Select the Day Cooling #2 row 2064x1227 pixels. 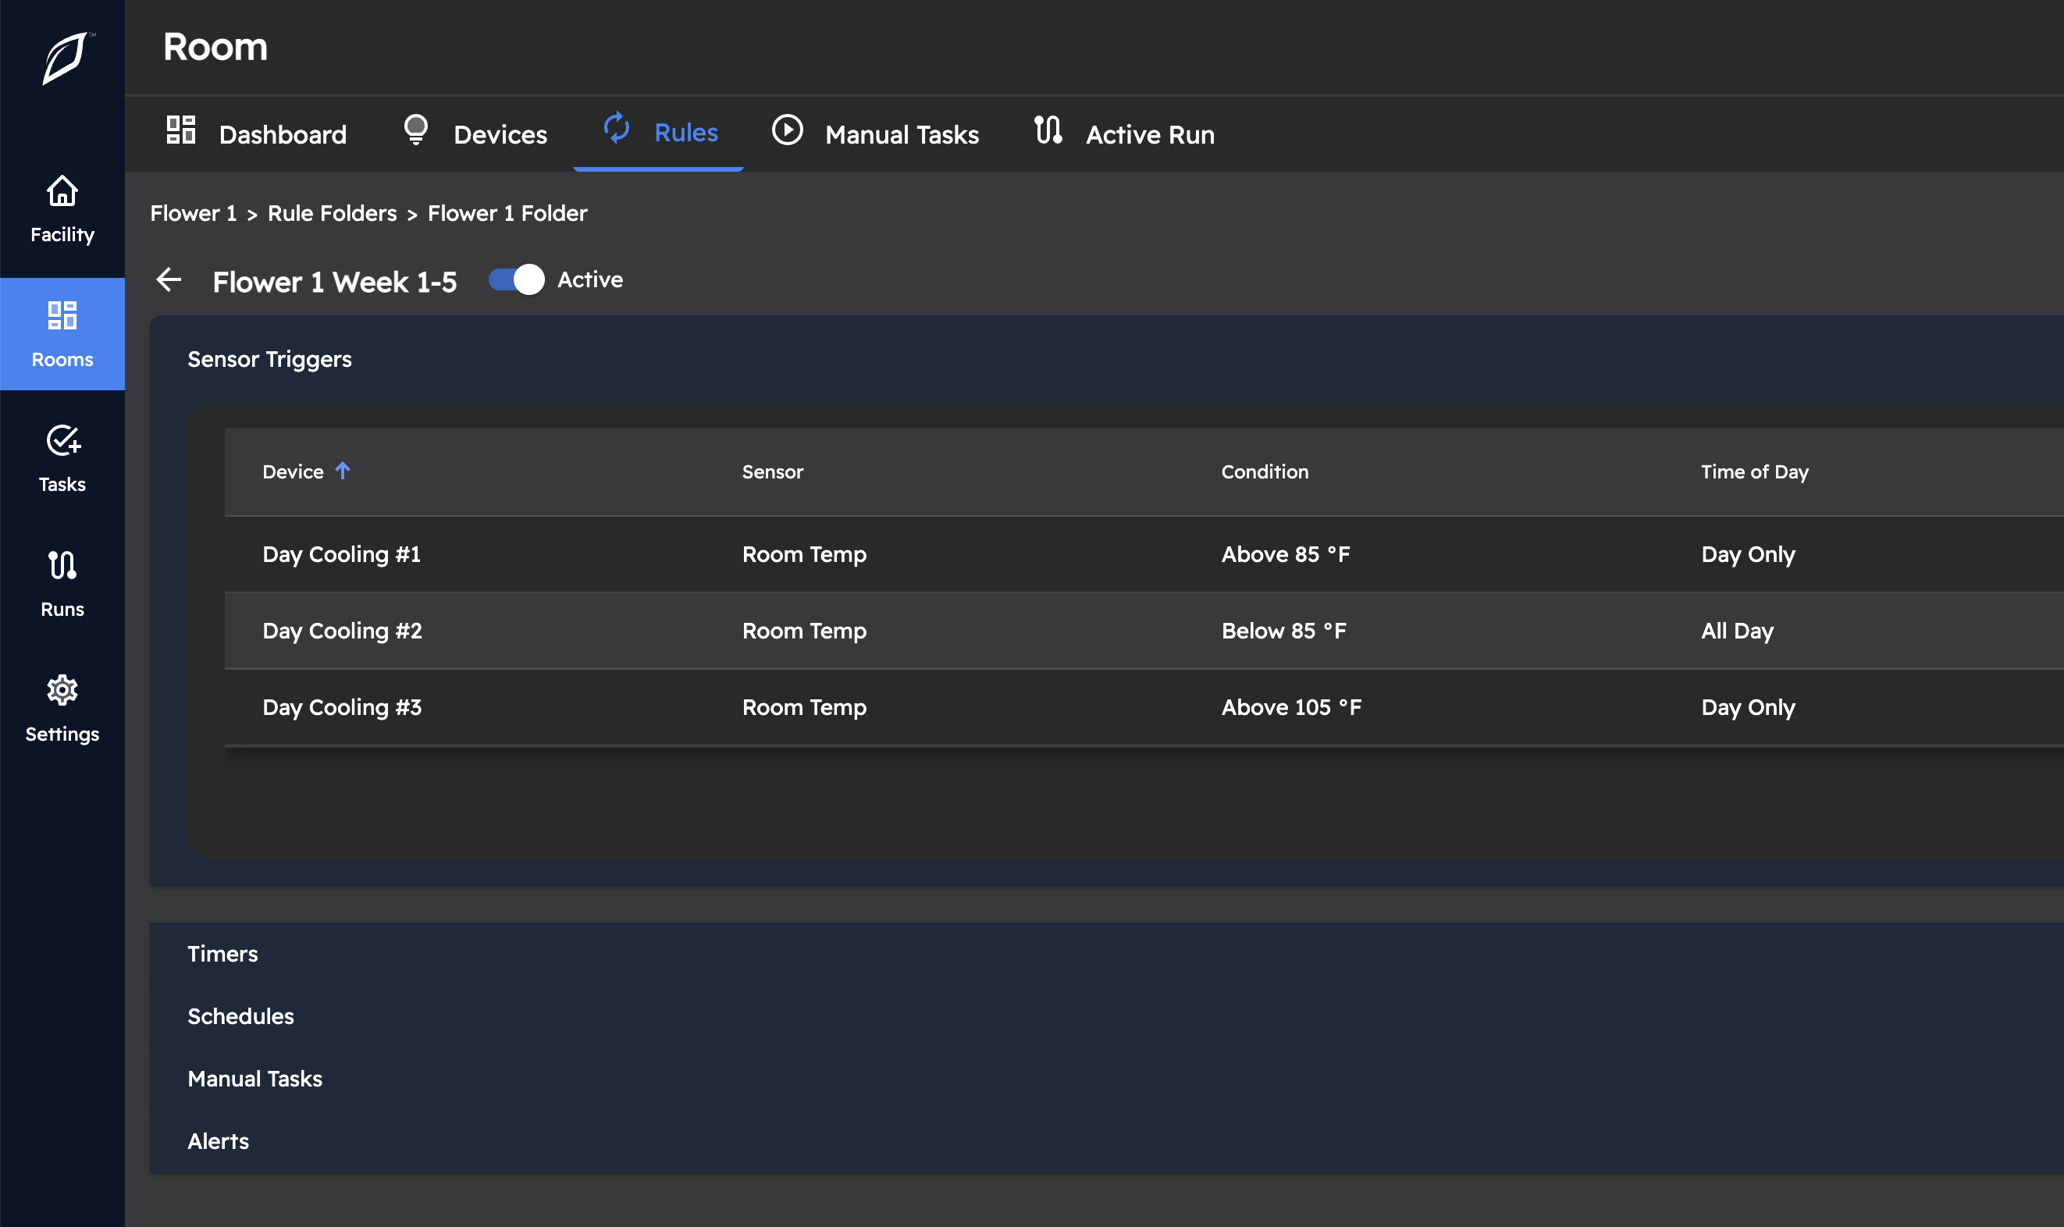coord(343,631)
